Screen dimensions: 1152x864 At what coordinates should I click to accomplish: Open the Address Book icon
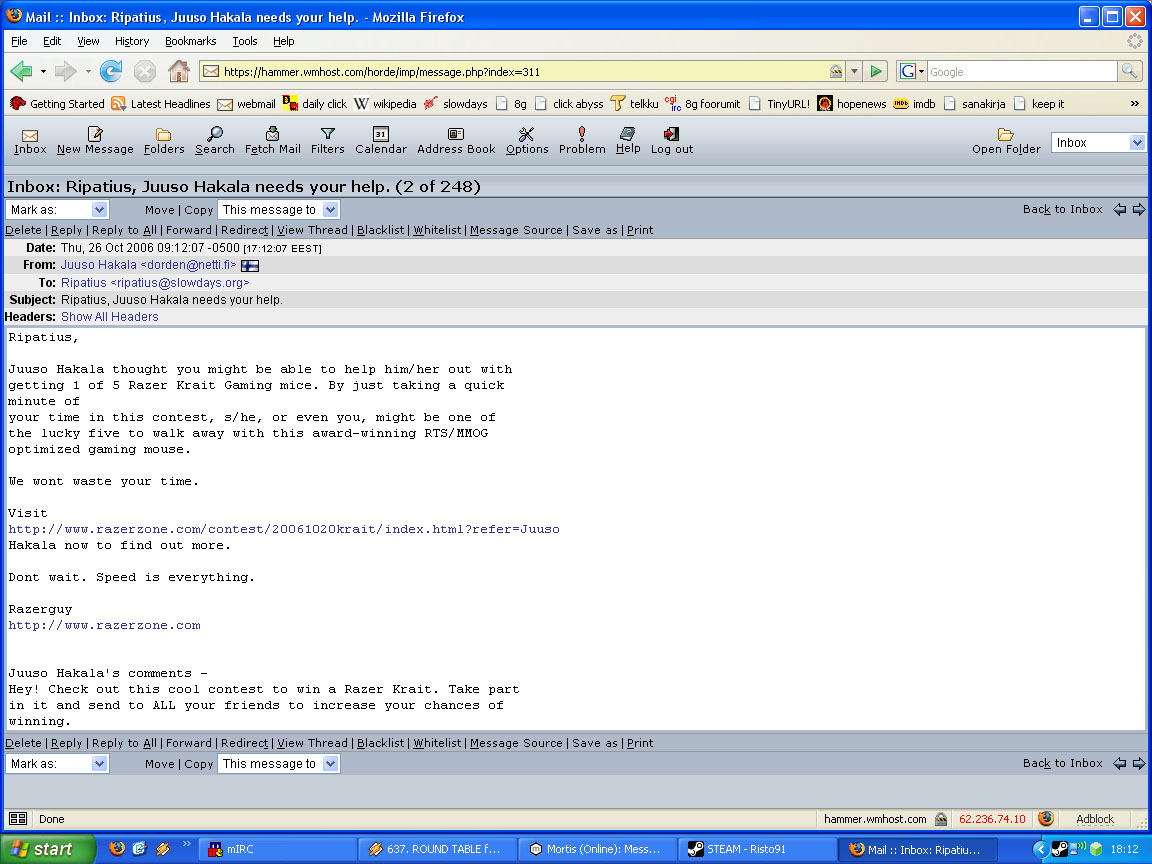(x=456, y=141)
